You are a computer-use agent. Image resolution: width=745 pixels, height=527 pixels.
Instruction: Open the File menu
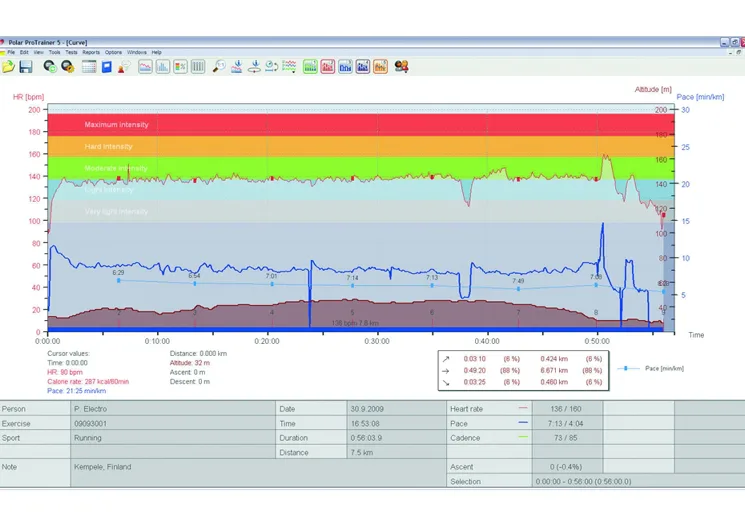[x=12, y=52]
